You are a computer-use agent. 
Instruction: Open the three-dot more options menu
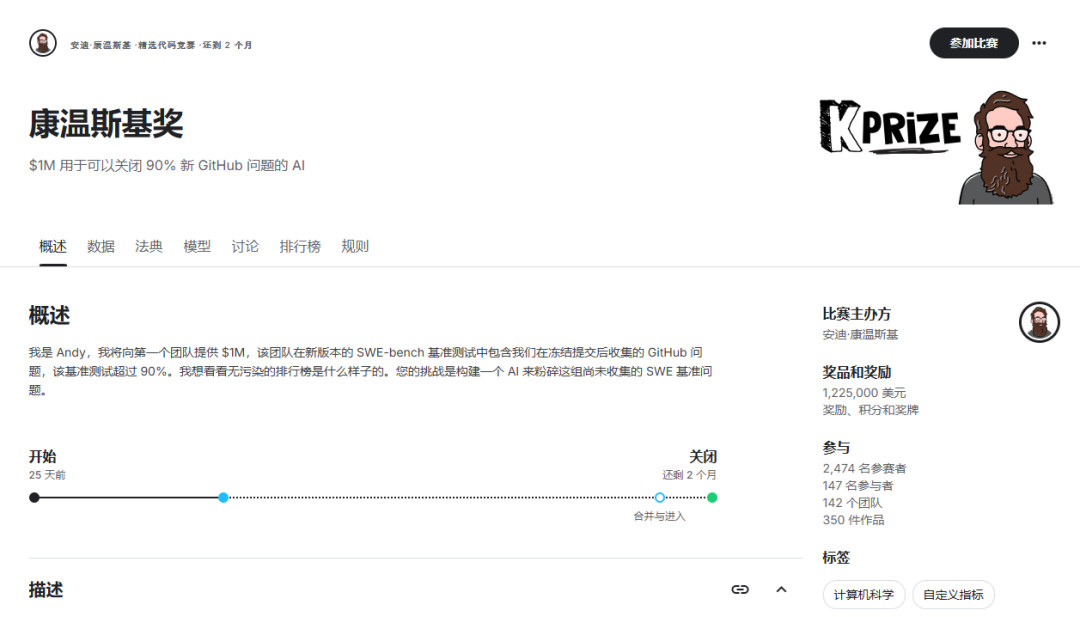click(1039, 43)
